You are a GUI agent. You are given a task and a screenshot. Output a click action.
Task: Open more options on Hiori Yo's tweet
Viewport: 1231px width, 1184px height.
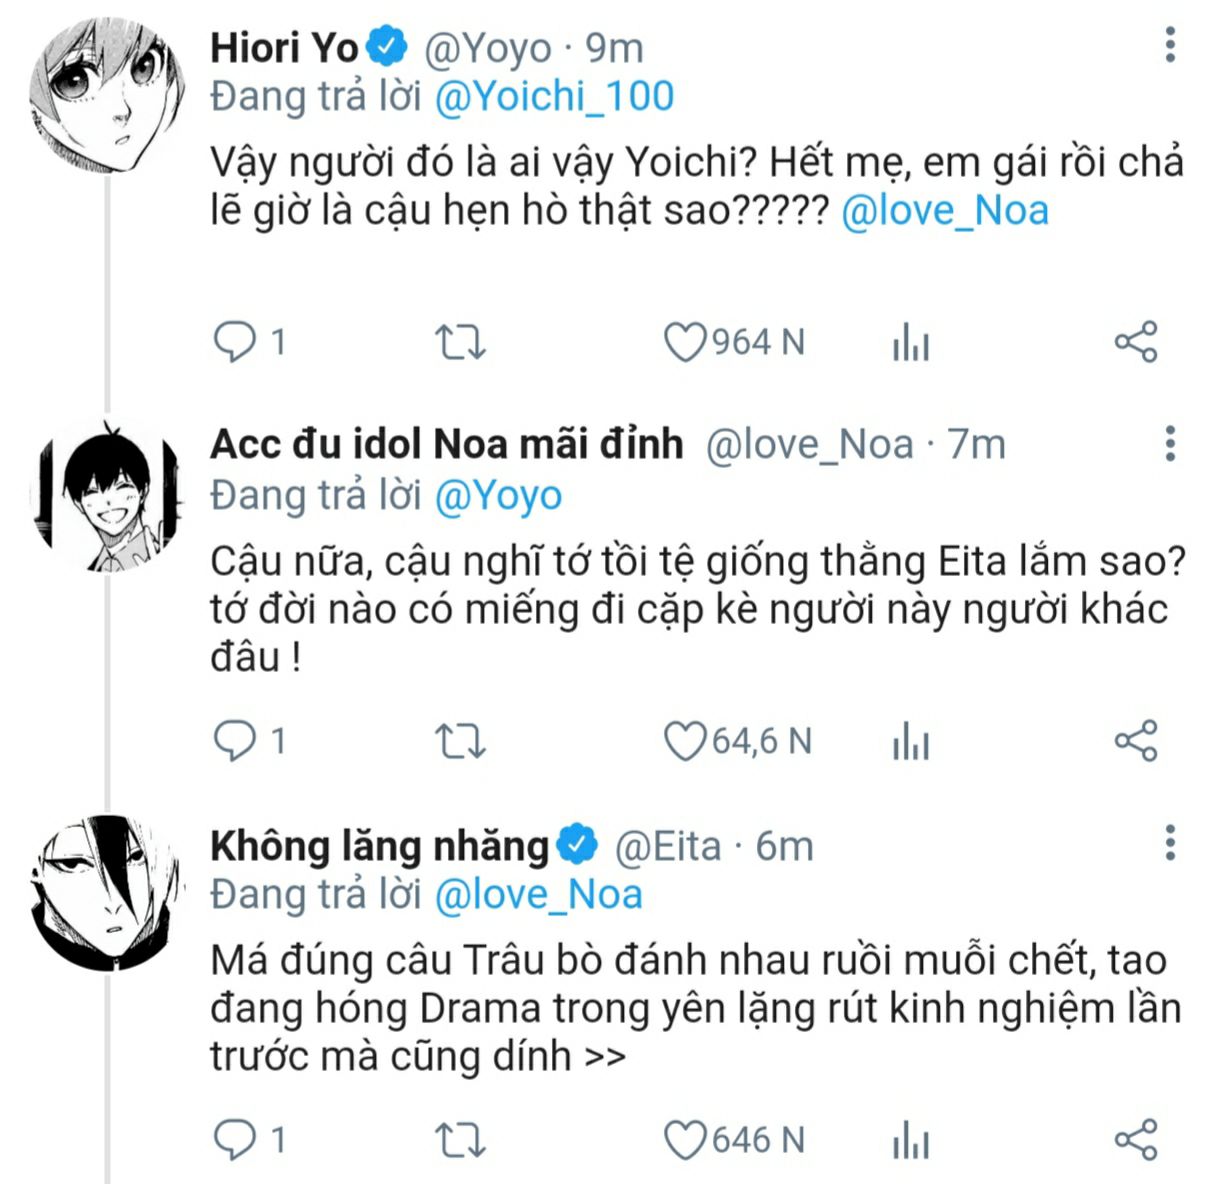coord(1170,46)
